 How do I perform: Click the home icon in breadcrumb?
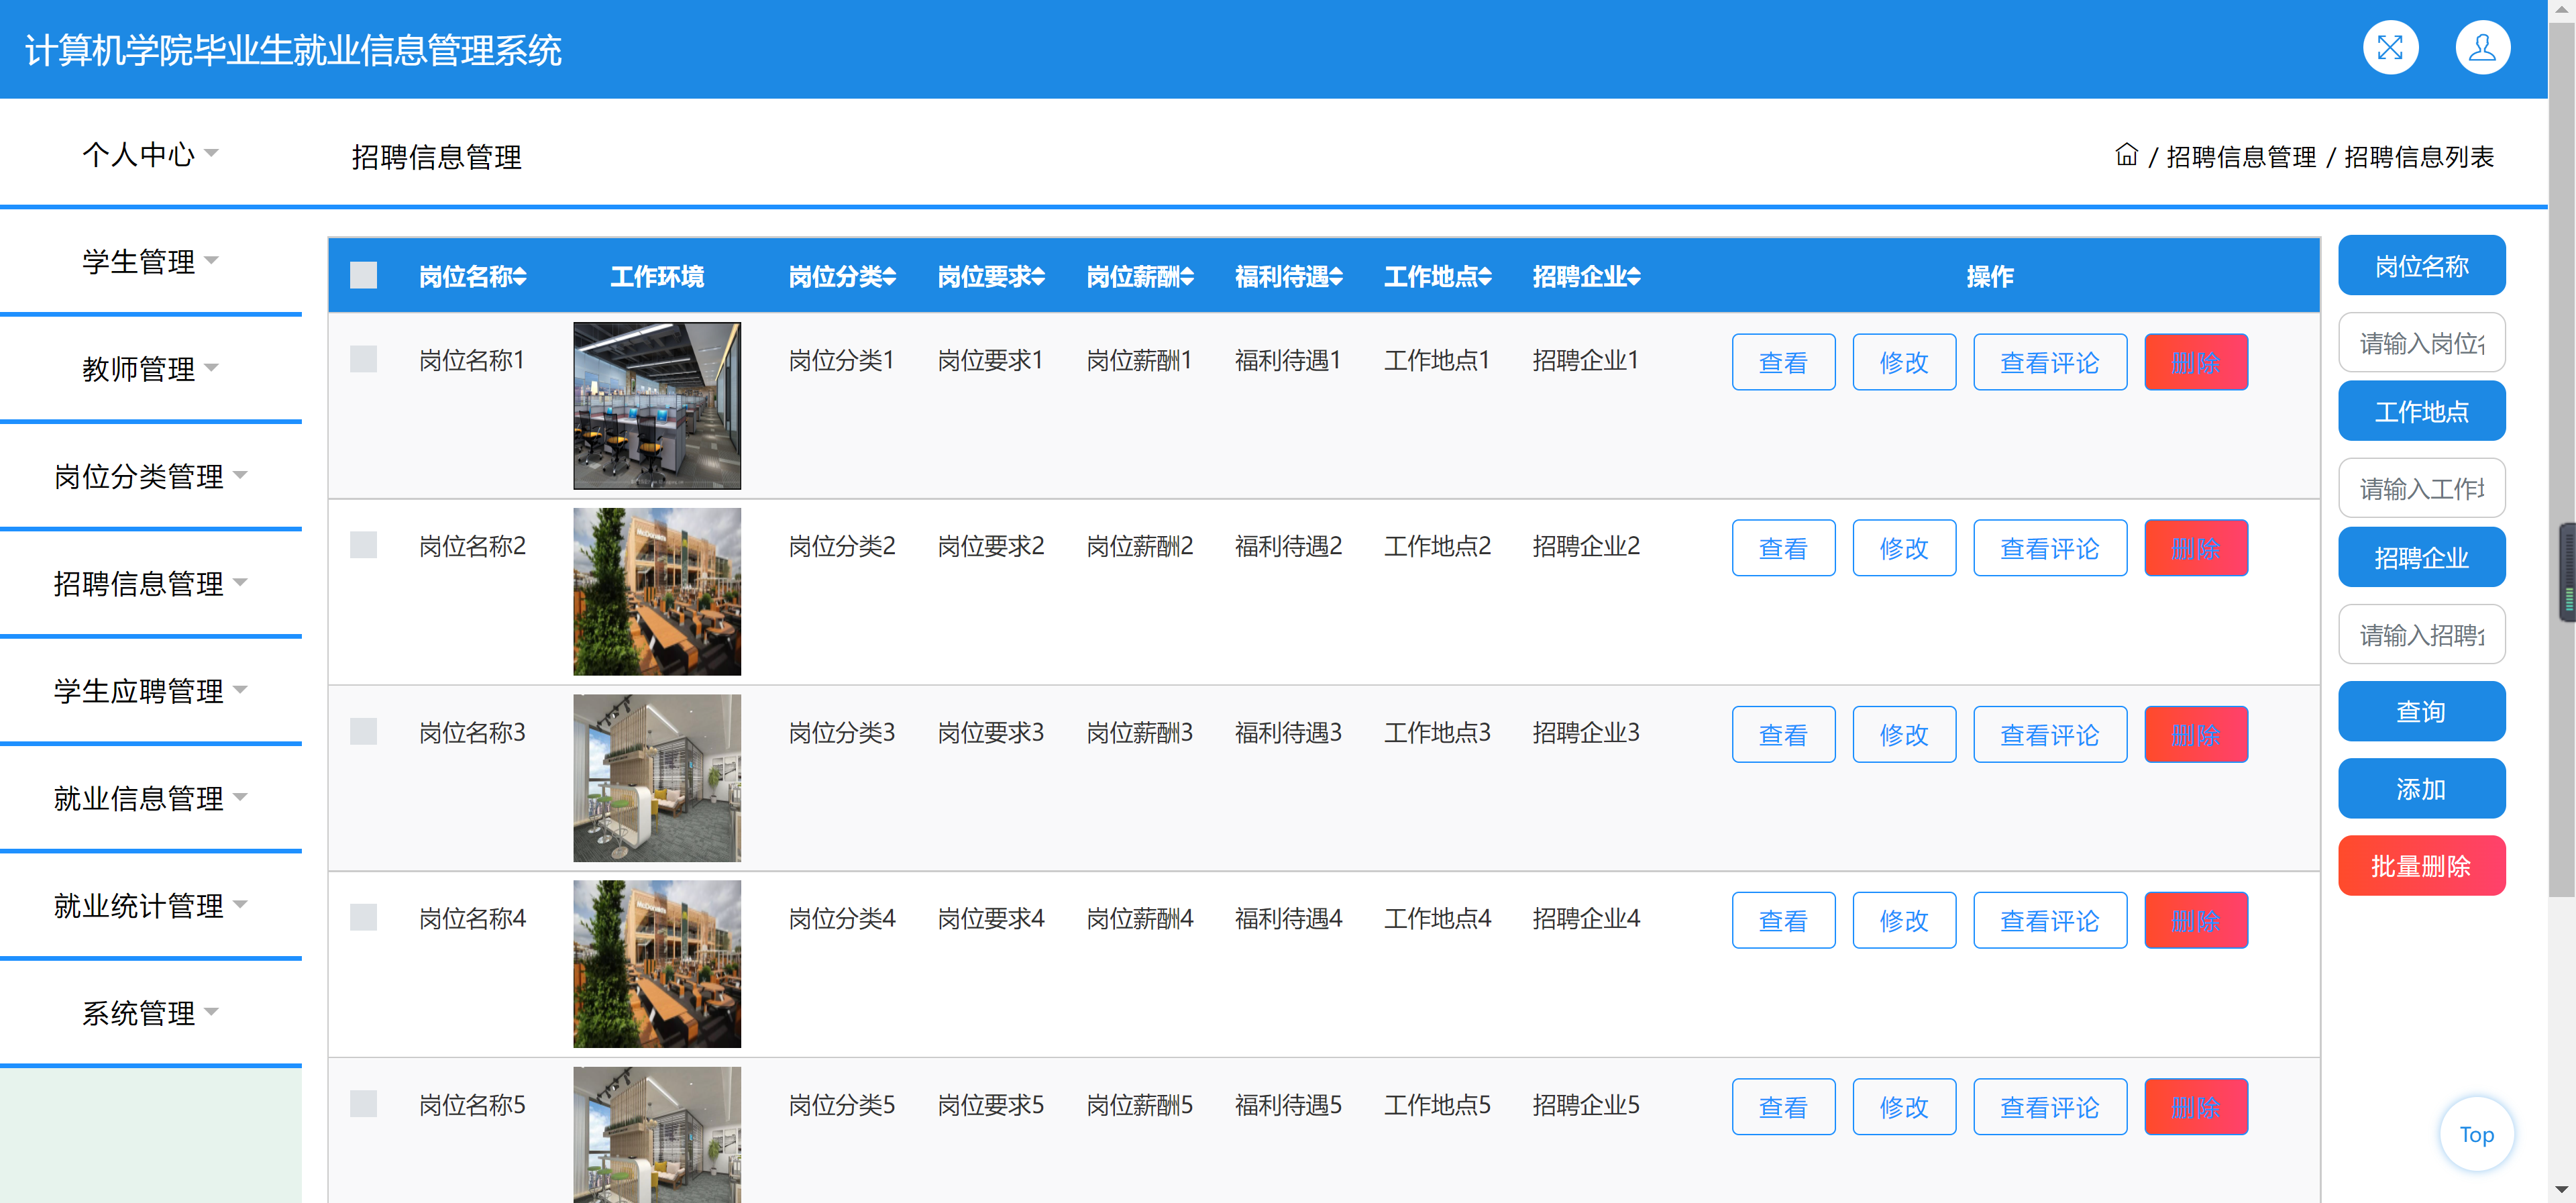(2126, 155)
